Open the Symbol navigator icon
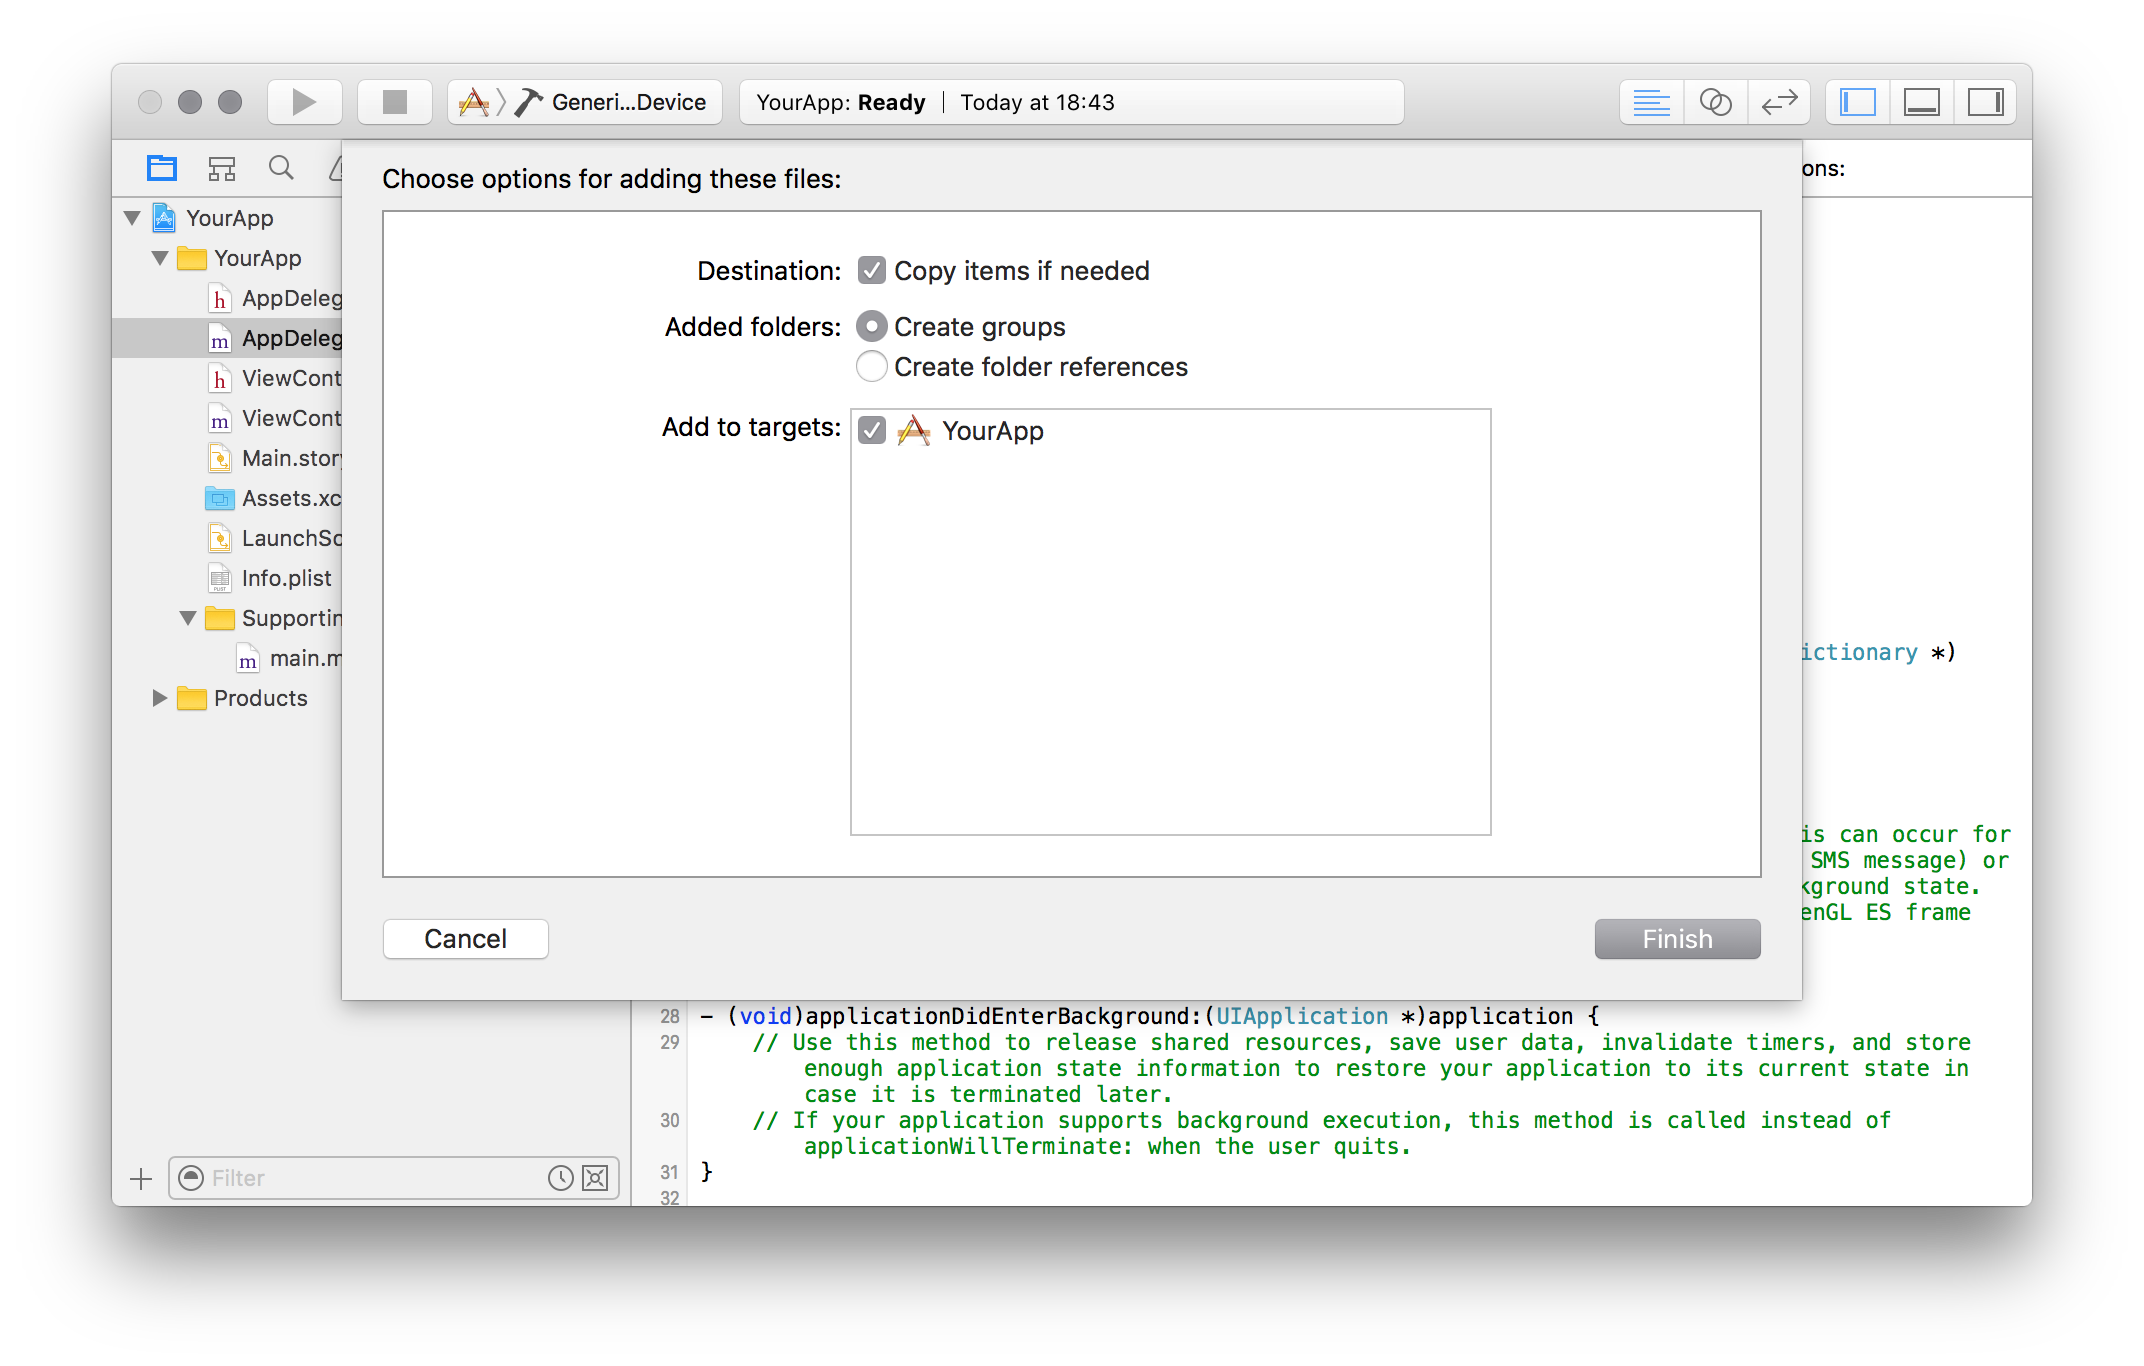This screenshot has width=2144, height=1366. click(221, 168)
